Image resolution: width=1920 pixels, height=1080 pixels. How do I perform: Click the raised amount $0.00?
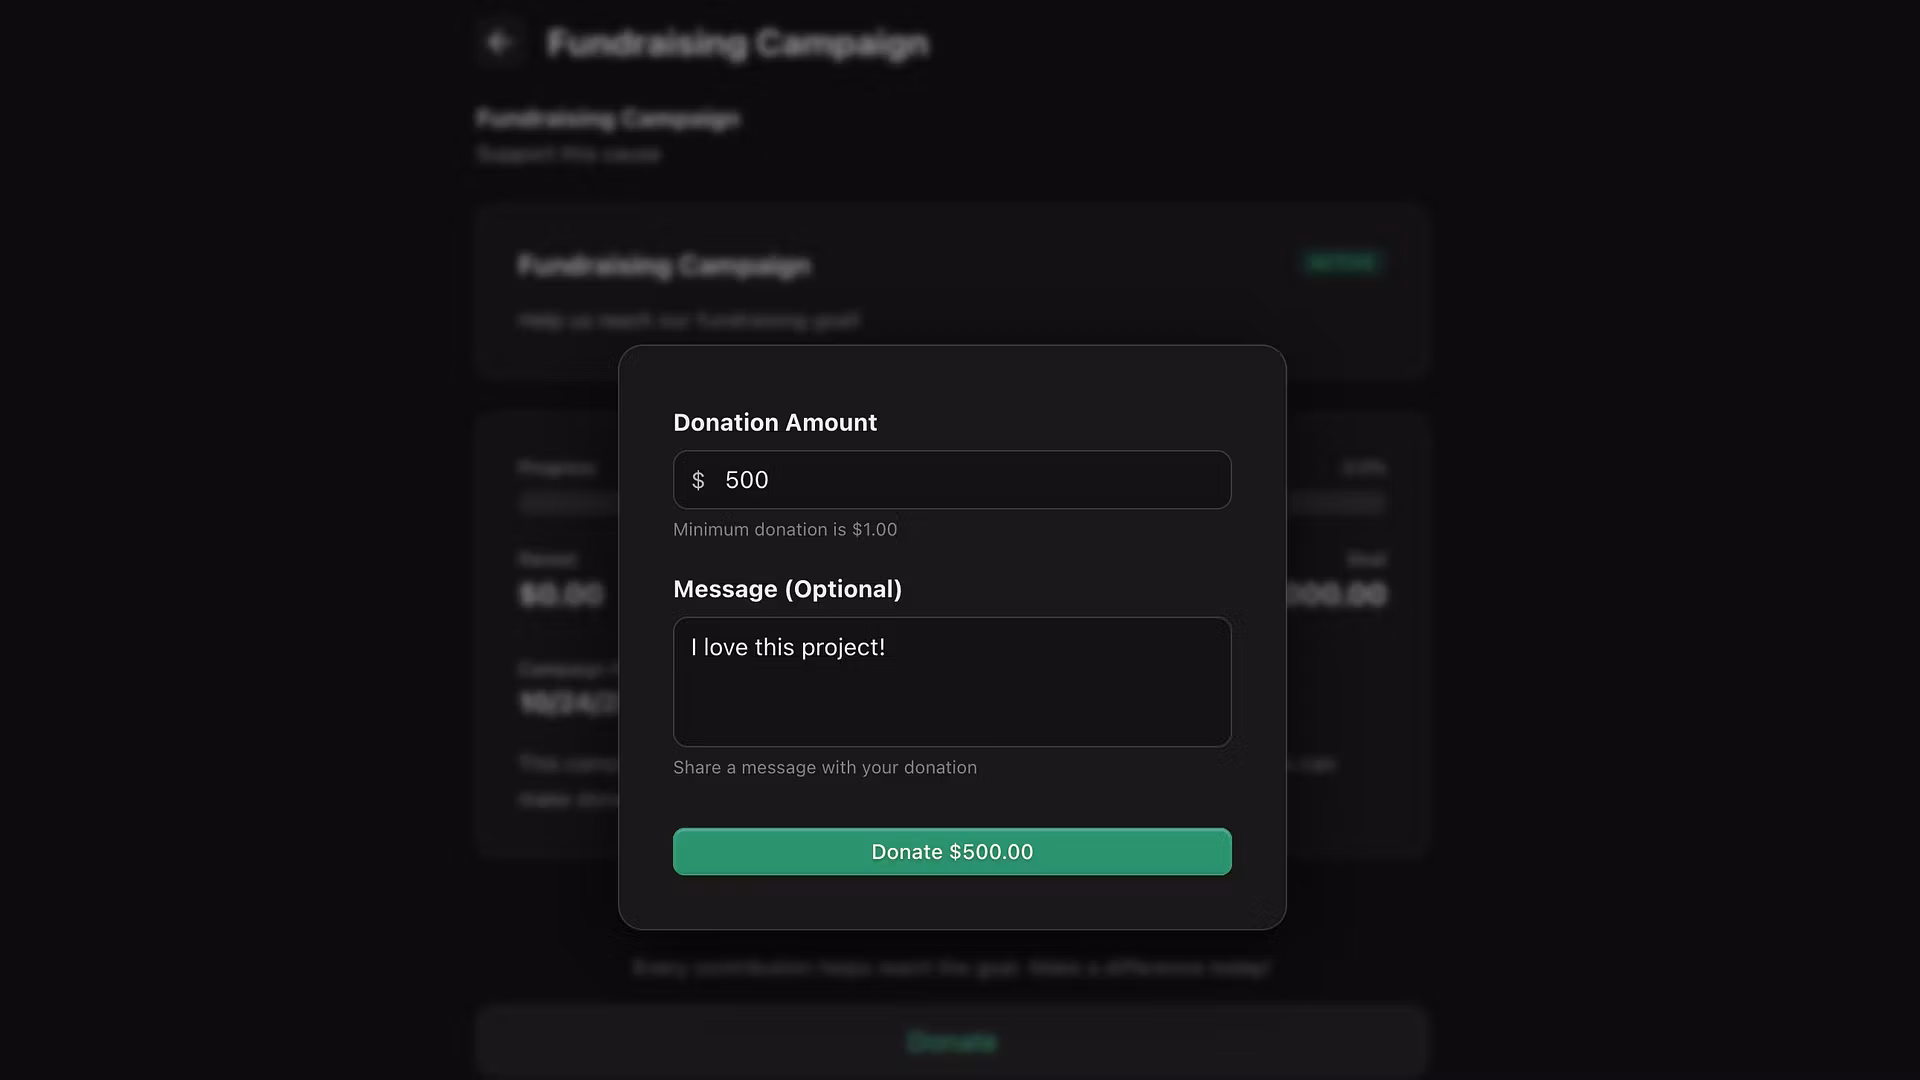[561, 595]
